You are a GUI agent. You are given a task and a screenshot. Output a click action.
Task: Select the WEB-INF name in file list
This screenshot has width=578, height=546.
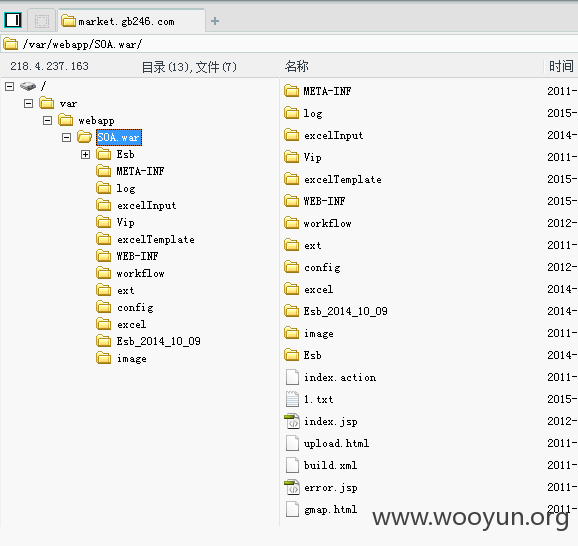tap(324, 201)
